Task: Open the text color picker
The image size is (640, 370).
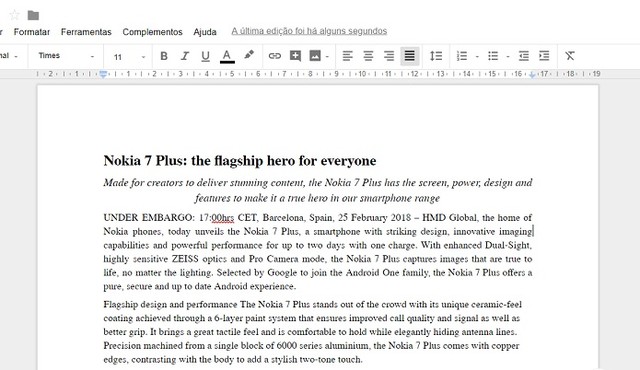Action: (227, 56)
